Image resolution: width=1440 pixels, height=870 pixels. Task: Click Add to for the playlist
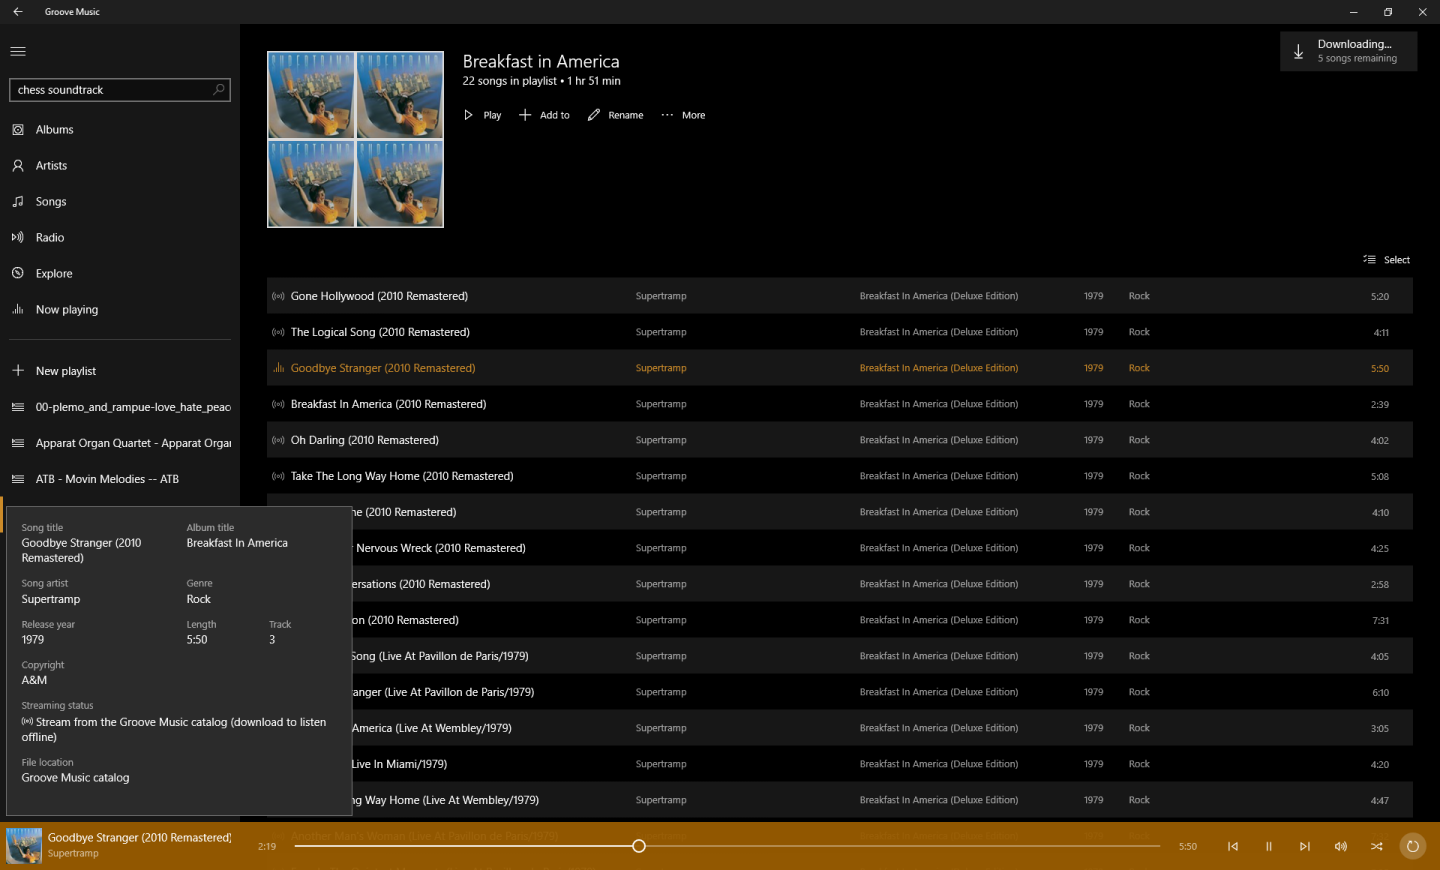click(x=544, y=115)
